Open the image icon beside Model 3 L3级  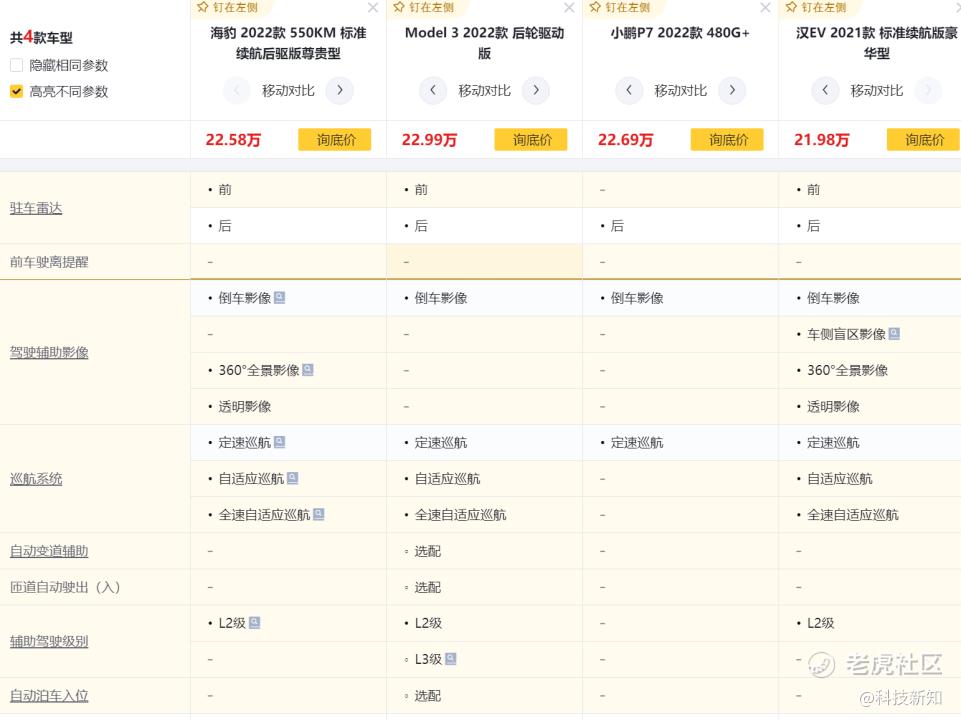click(x=450, y=659)
